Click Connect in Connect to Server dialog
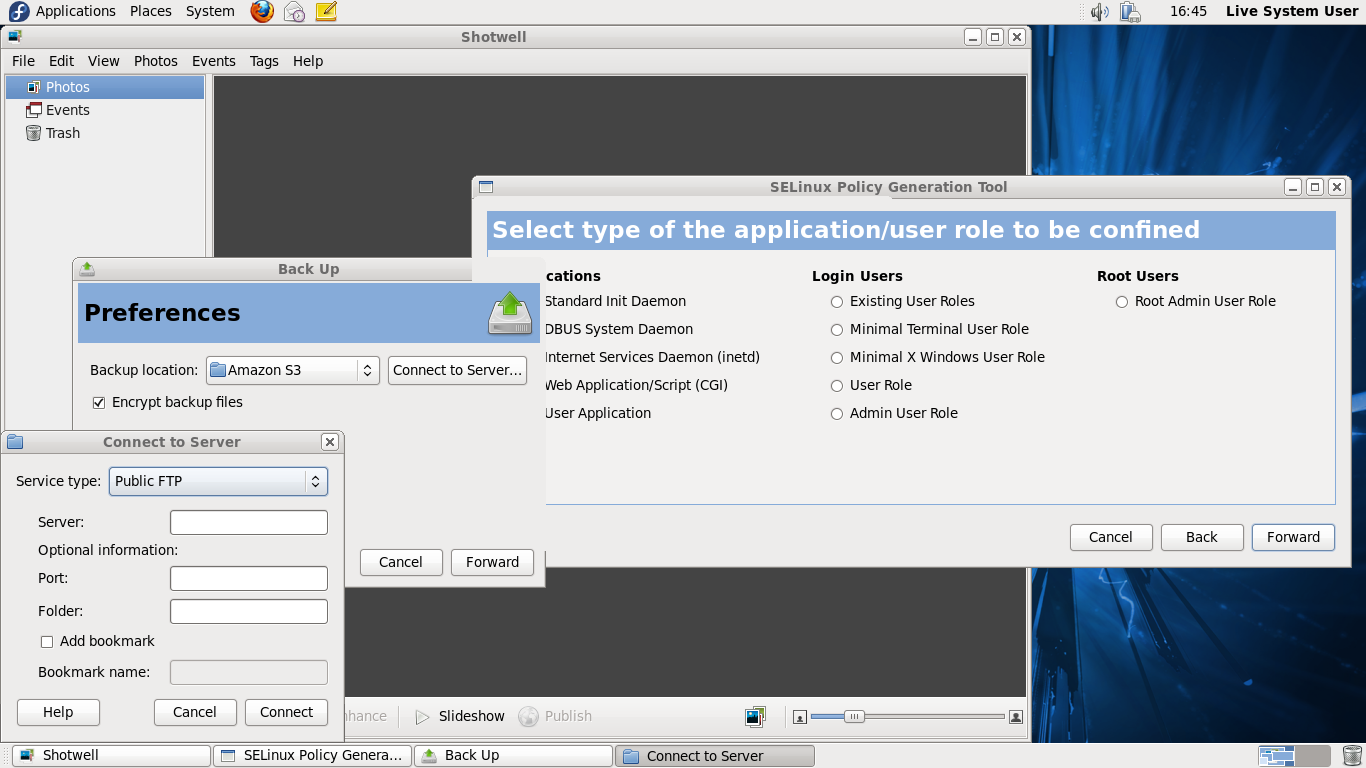 click(286, 712)
